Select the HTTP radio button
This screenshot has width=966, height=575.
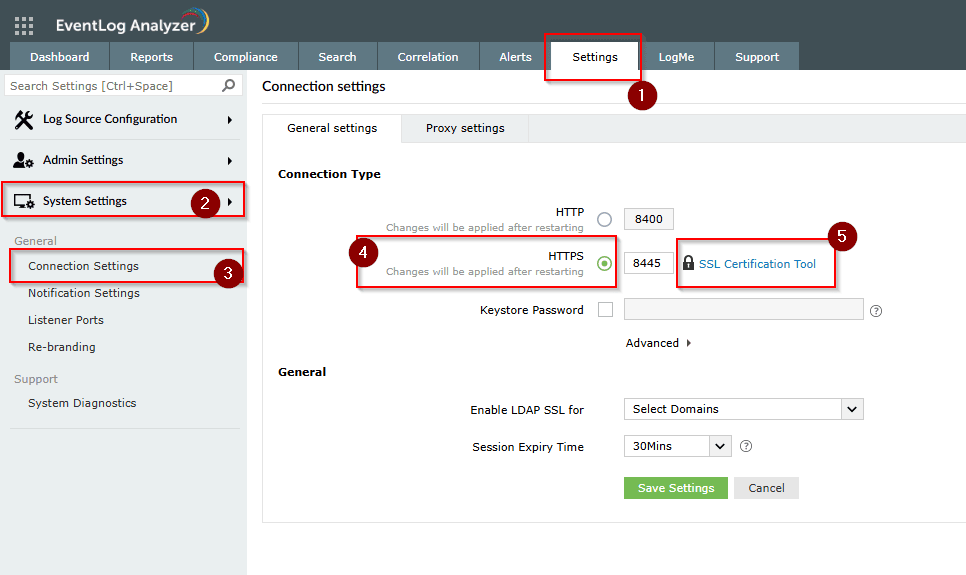click(604, 220)
